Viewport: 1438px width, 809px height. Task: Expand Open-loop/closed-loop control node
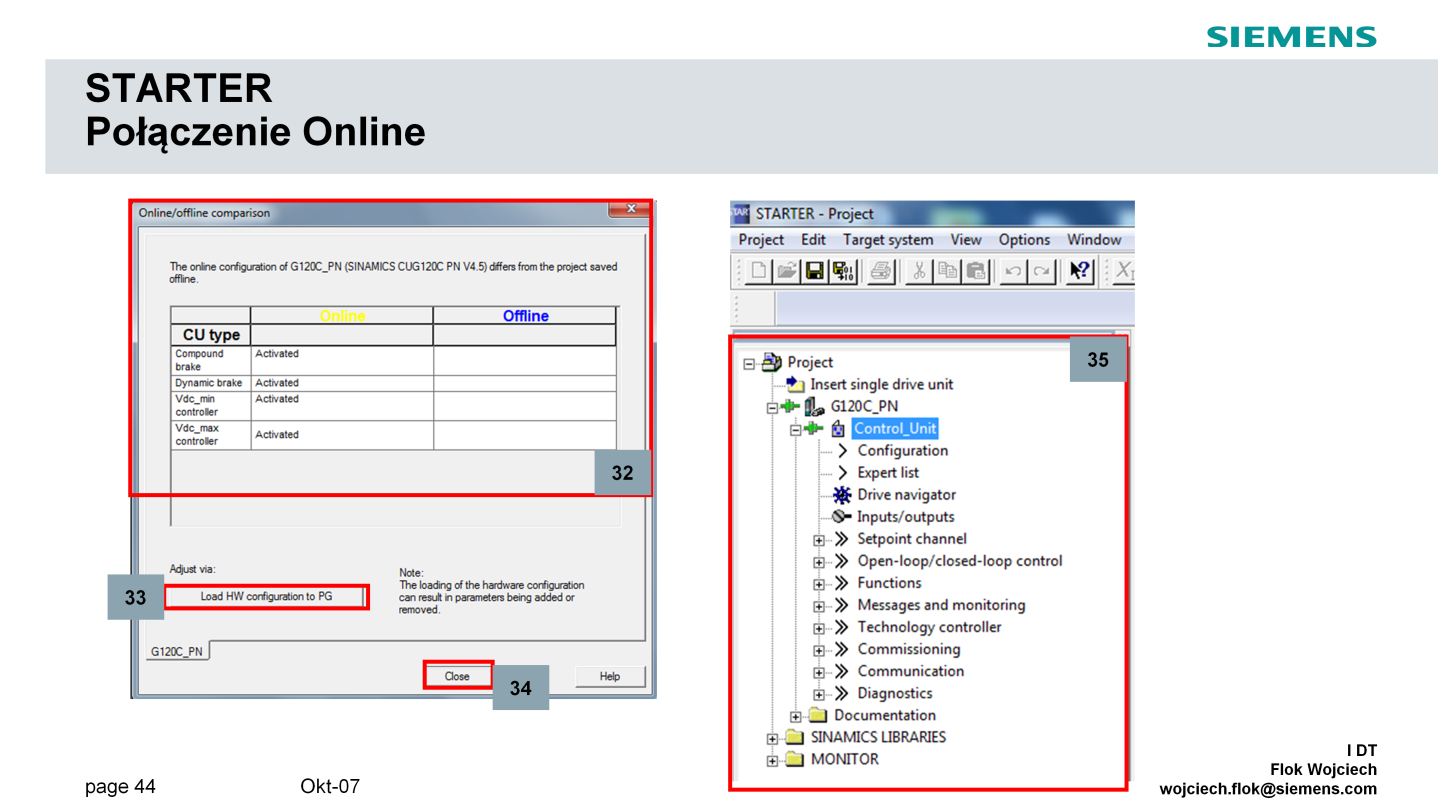[x=819, y=562]
